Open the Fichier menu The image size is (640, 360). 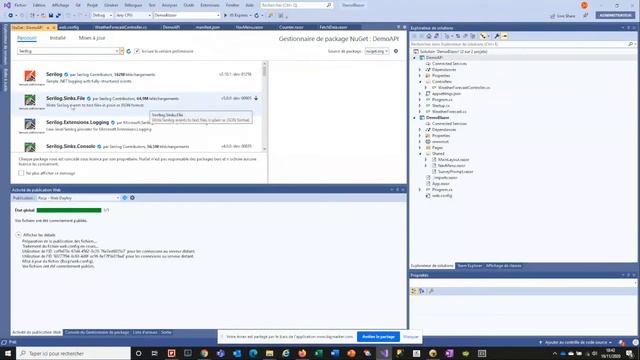tap(20, 5)
